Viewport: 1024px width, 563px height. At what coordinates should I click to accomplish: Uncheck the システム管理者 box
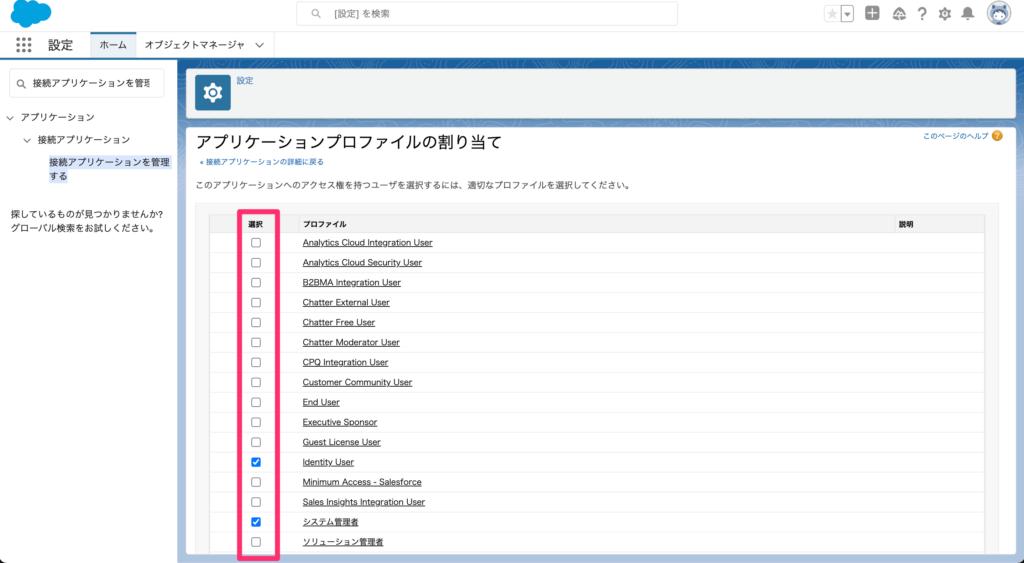pyautogui.click(x=256, y=522)
